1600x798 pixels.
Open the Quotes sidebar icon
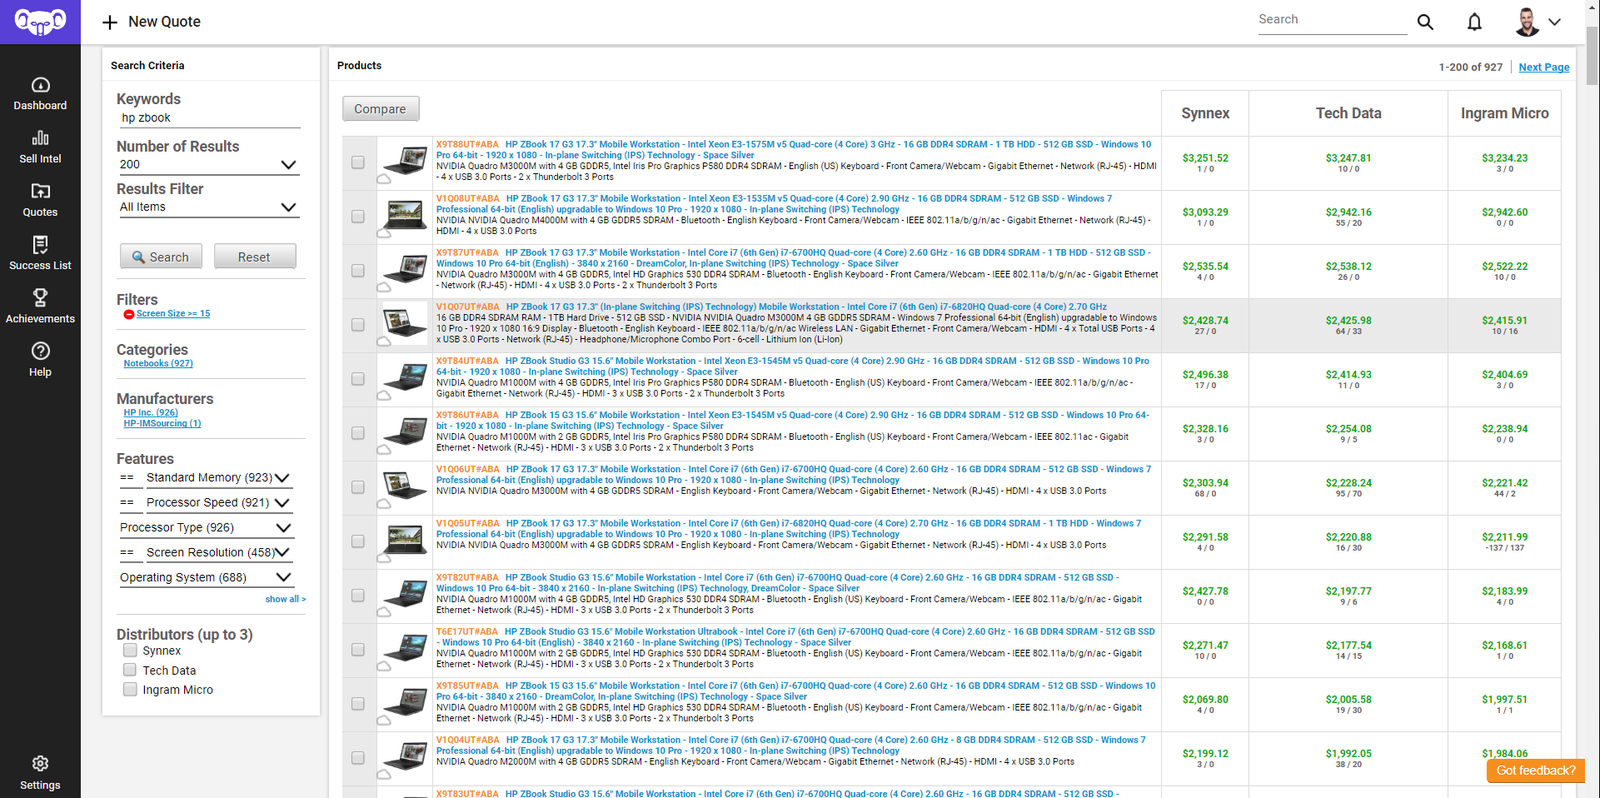click(x=40, y=191)
